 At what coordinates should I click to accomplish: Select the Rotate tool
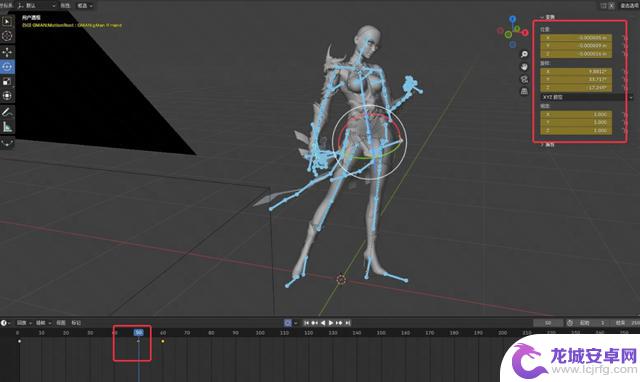point(7,67)
